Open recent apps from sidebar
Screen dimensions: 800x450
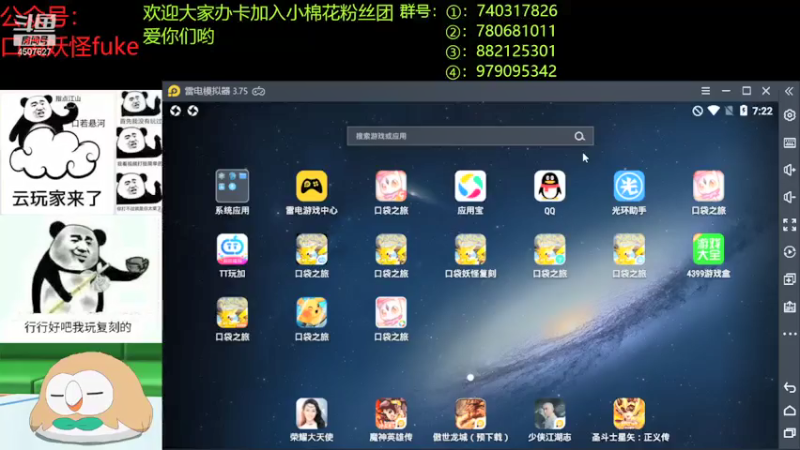[789, 433]
